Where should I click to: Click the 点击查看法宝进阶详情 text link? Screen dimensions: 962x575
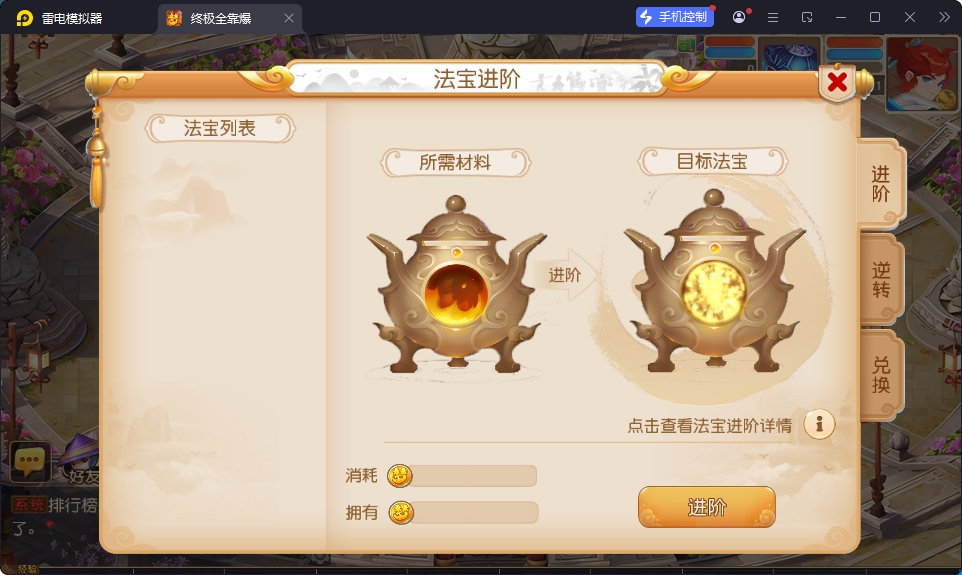(x=709, y=425)
